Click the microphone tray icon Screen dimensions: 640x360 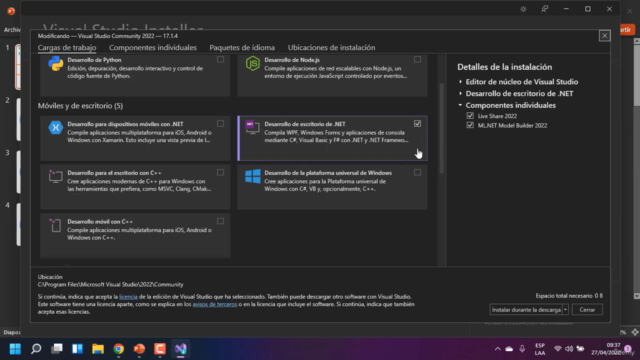(x=522, y=349)
